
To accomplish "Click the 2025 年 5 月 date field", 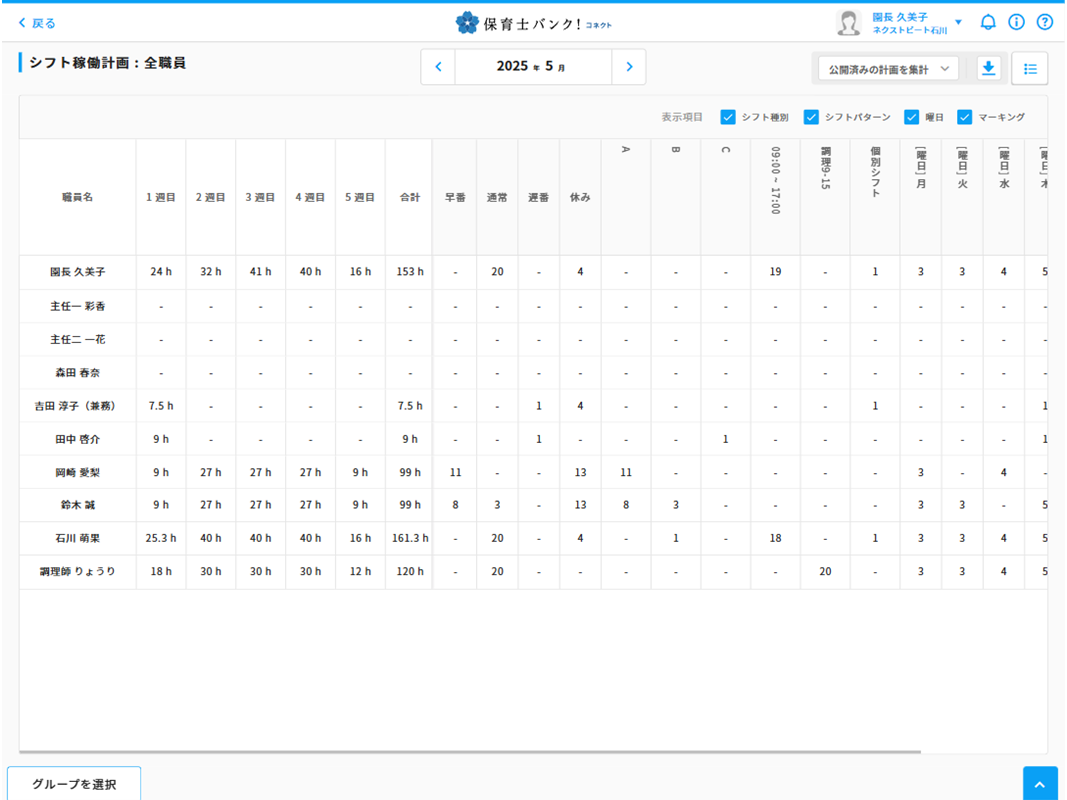I will pos(533,66).
